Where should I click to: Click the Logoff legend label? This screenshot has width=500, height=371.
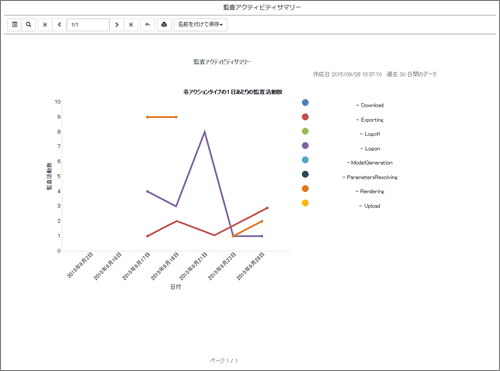point(370,134)
